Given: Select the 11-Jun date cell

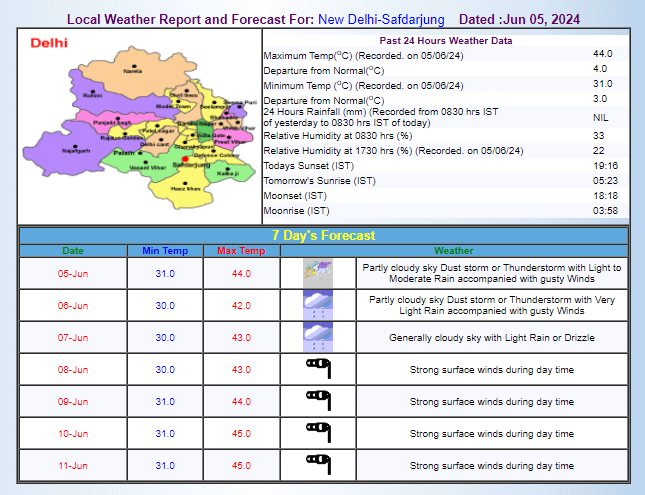Looking at the screenshot, I should click(73, 465).
